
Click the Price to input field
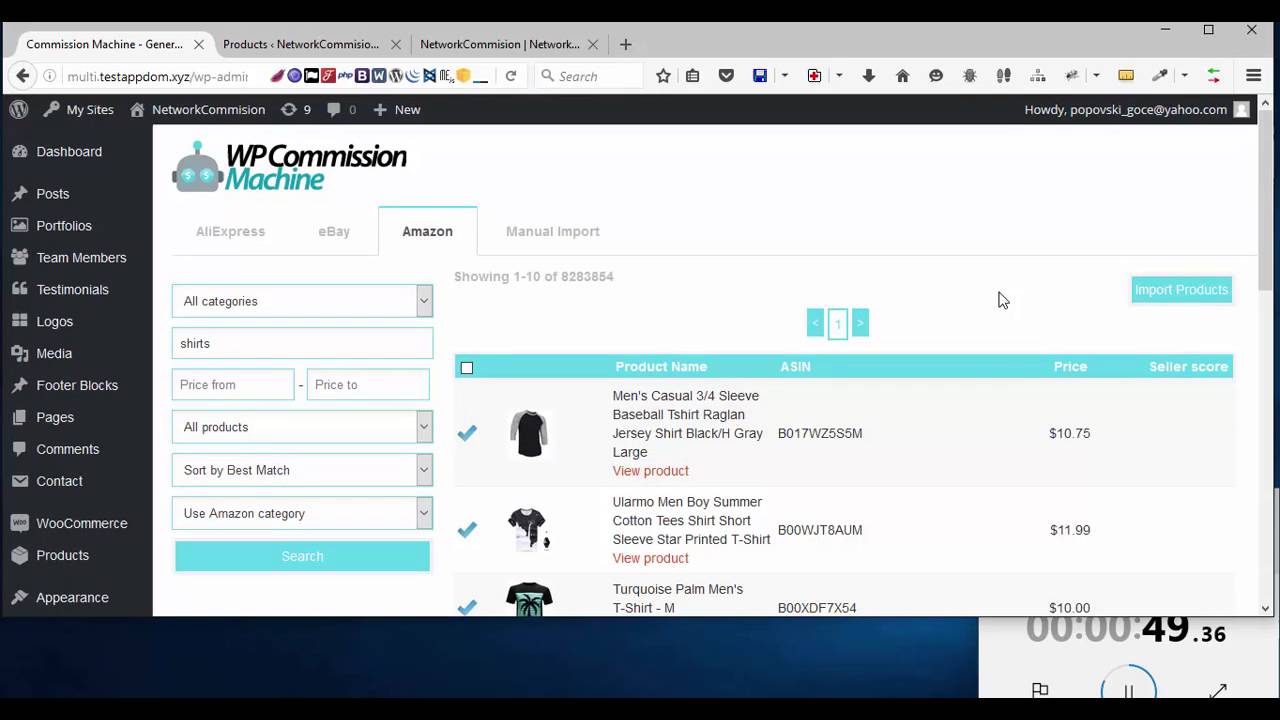[x=368, y=384]
